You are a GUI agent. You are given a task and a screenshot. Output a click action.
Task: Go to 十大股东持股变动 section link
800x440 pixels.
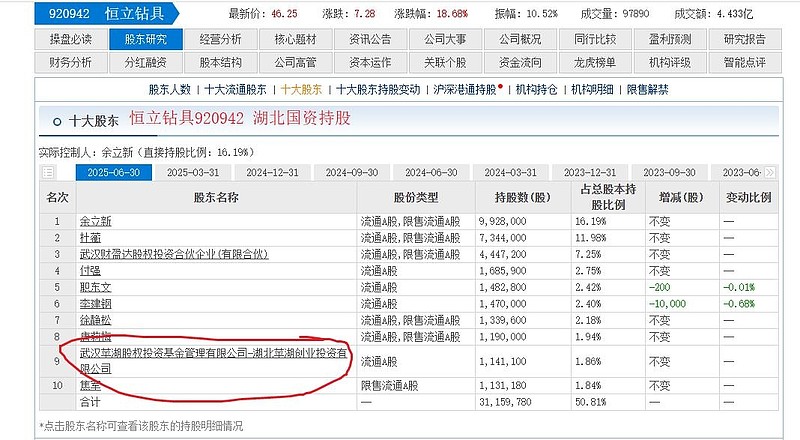coord(378,90)
